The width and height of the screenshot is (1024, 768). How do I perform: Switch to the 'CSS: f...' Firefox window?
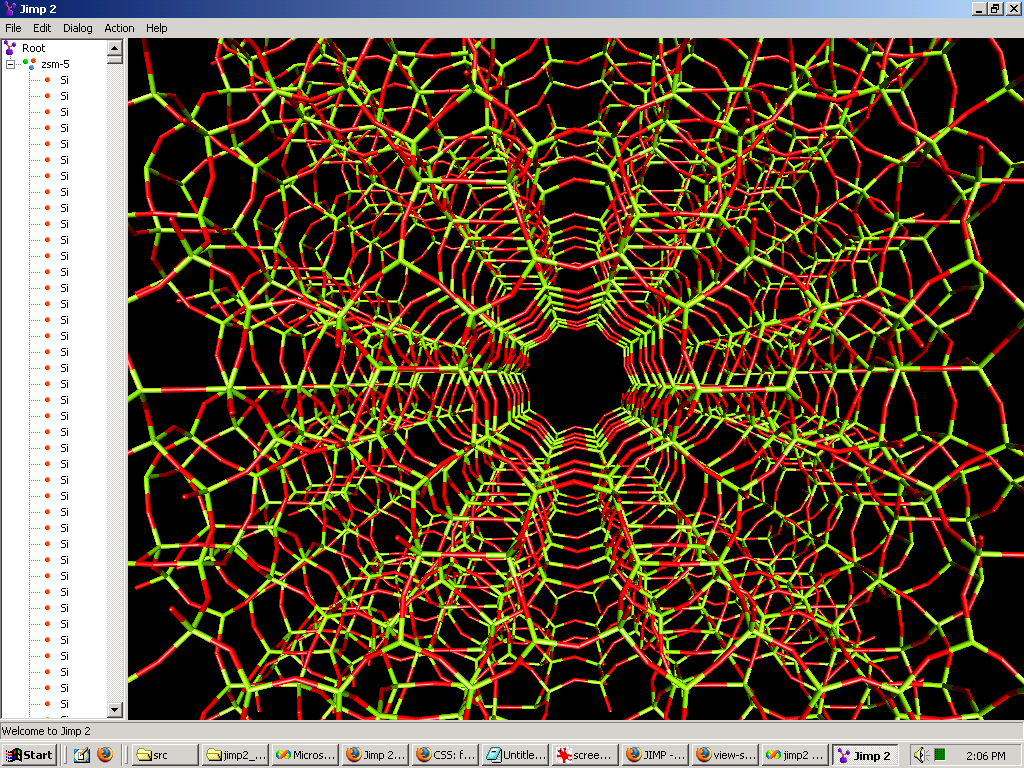point(446,755)
